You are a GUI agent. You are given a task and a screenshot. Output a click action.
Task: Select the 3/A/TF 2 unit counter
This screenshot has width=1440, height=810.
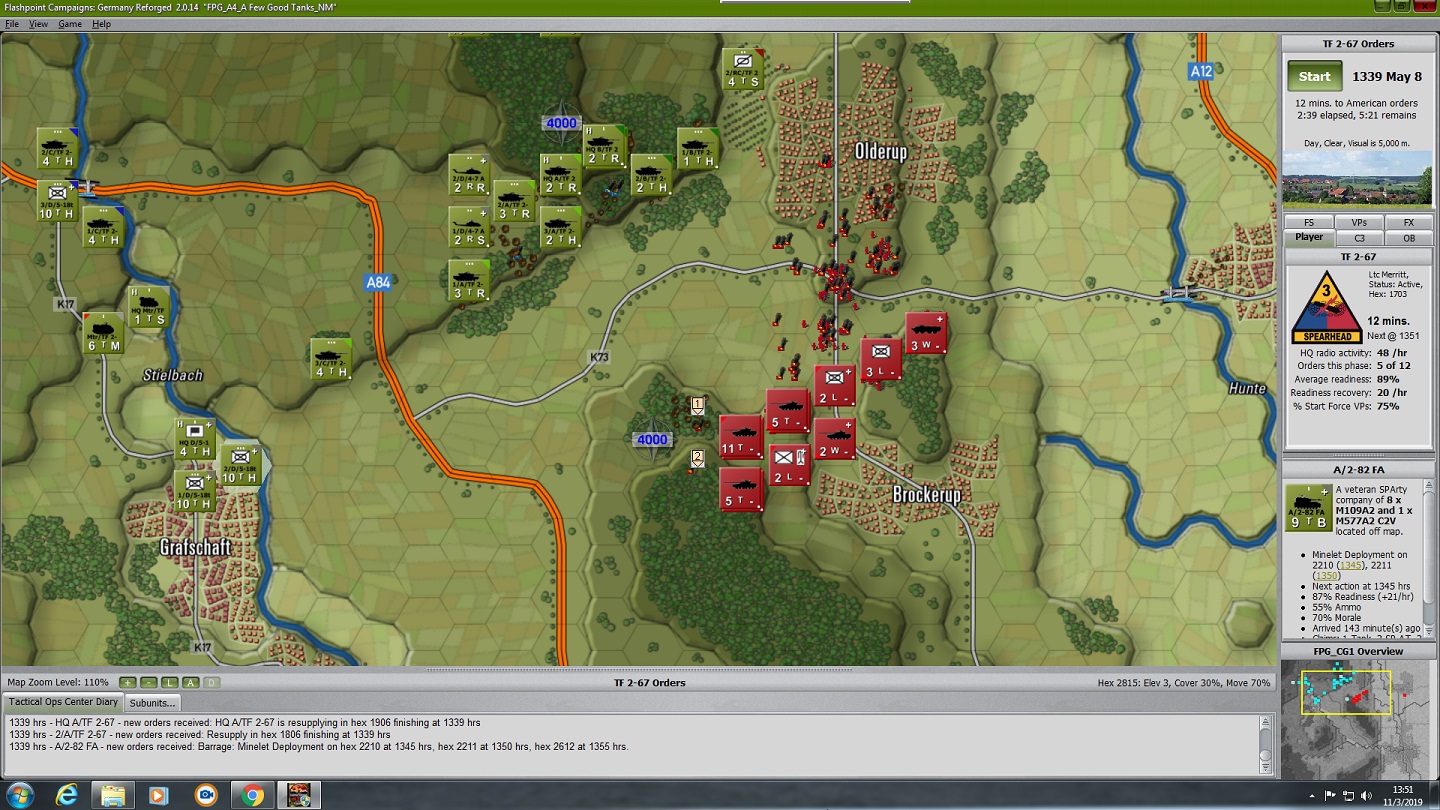(561, 227)
